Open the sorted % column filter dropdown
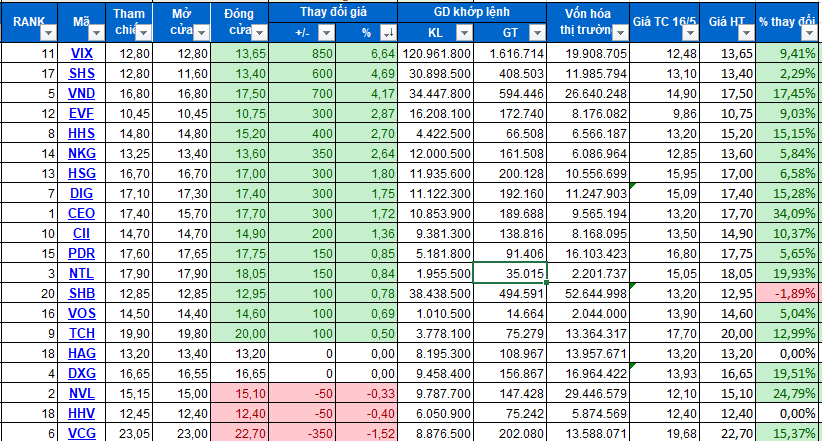The image size is (822, 441). click(x=388, y=33)
